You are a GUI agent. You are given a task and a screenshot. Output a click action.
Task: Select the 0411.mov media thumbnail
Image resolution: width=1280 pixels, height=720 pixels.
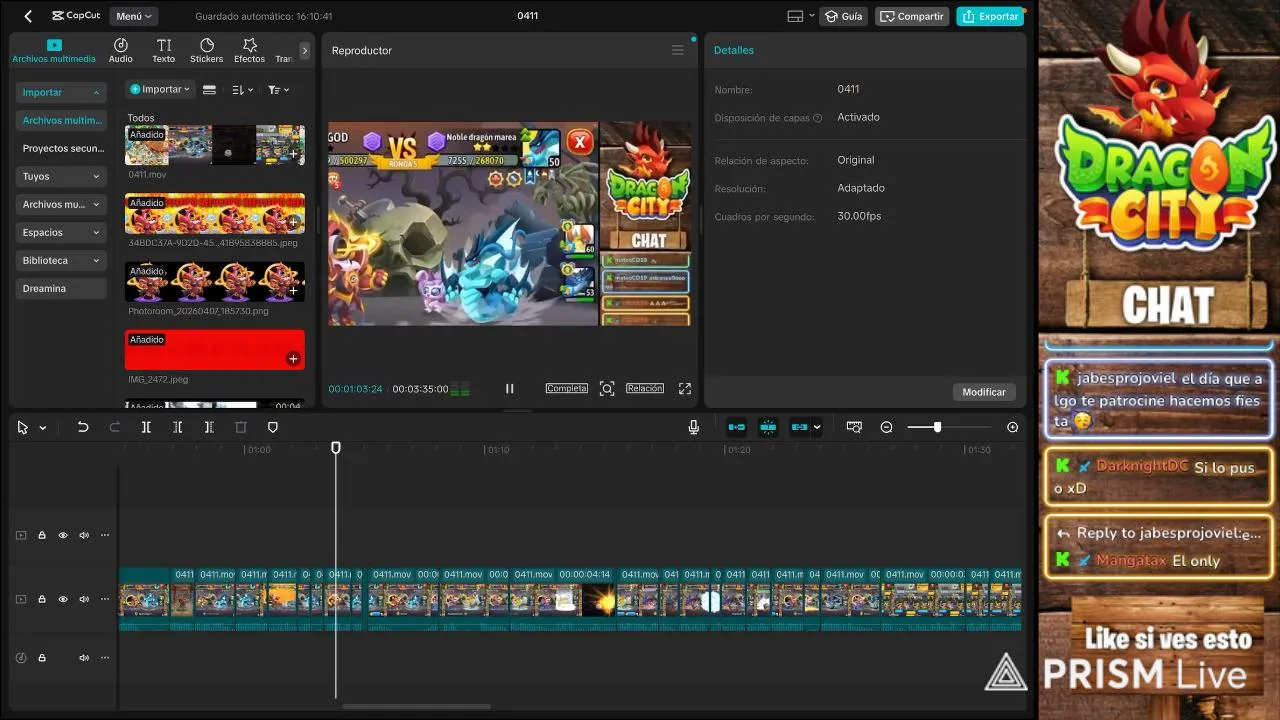click(x=215, y=145)
